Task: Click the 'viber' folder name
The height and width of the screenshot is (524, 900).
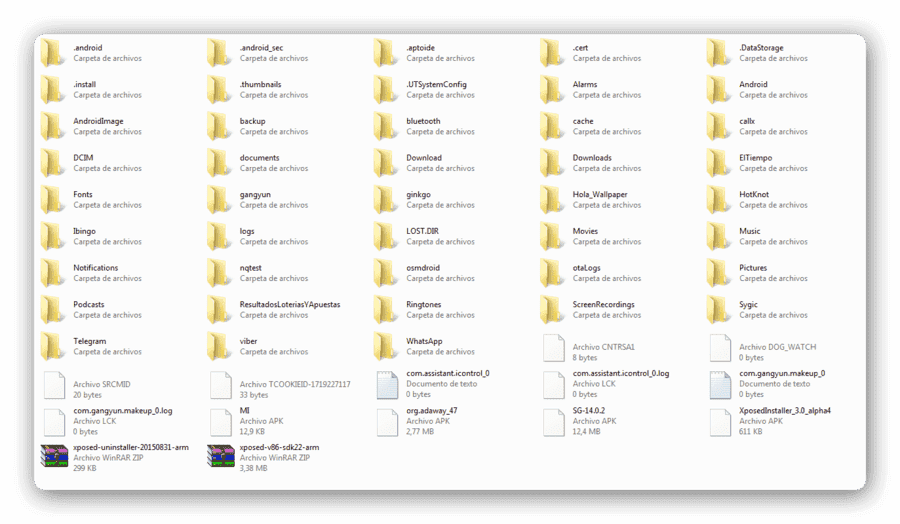Action: click(x=248, y=341)
